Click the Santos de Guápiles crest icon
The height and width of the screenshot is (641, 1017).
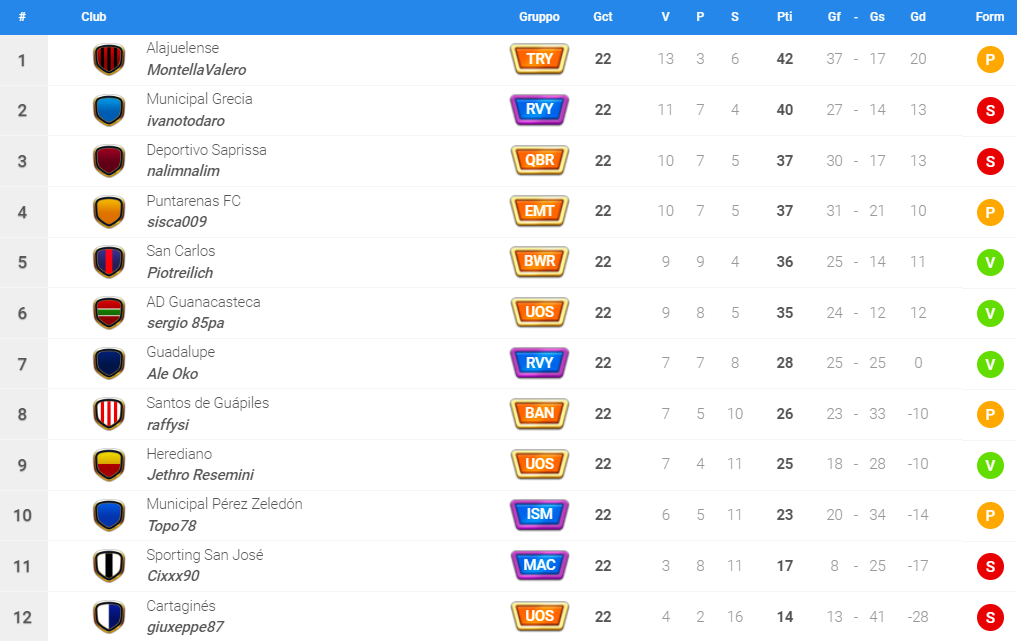109,414
